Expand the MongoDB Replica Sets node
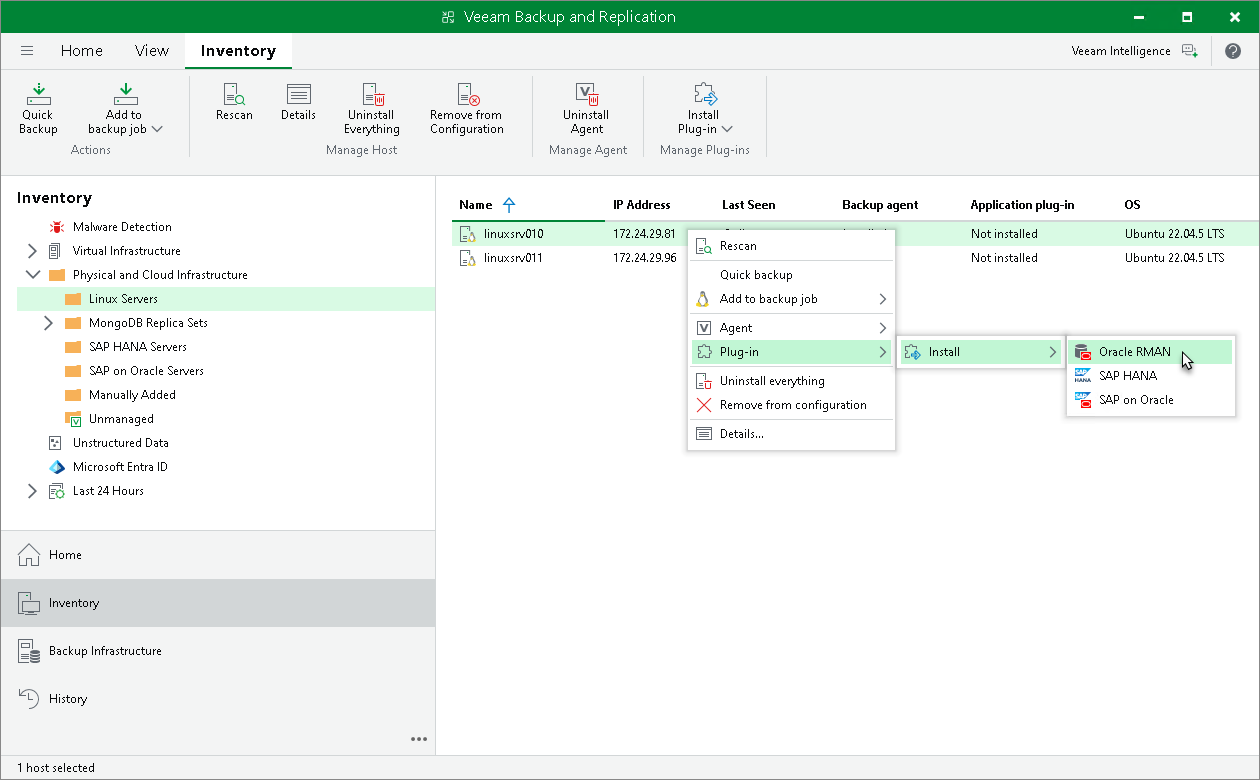This screenshot has width=1260, height=780. pos(48,323)
